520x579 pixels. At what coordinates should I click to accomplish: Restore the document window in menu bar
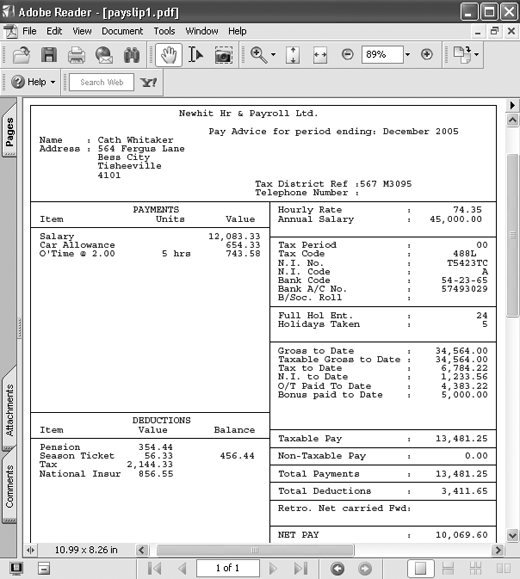click(495, 31)
